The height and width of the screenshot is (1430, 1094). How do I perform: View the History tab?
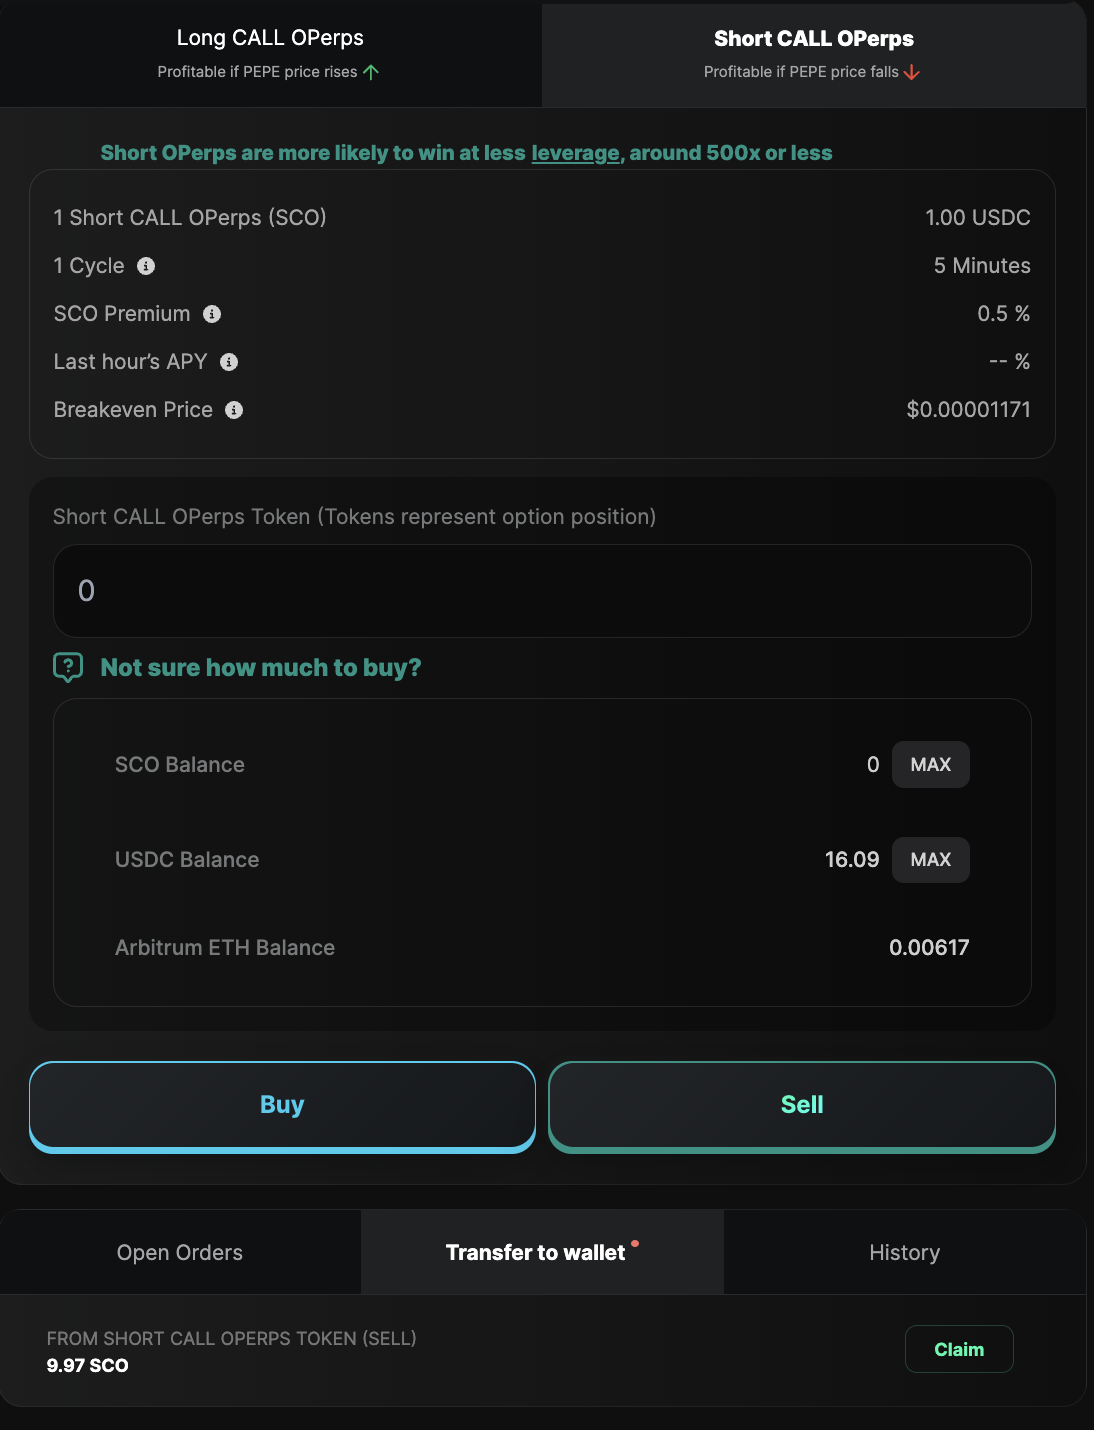pyautogui.click(x=904, y=1252)
